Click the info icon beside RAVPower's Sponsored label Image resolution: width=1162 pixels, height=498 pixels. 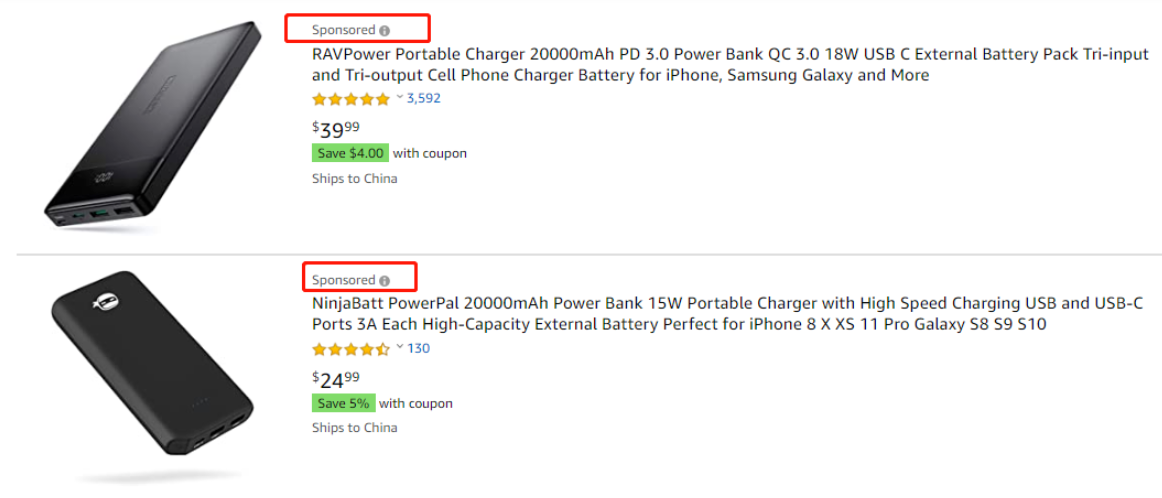(x=385, y=31)
